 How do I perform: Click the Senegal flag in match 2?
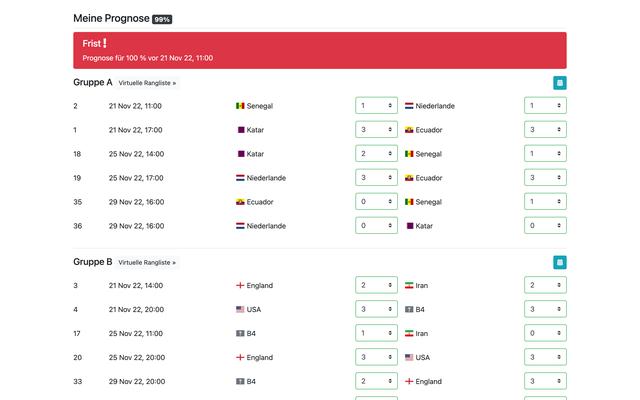tap(240, 106)
